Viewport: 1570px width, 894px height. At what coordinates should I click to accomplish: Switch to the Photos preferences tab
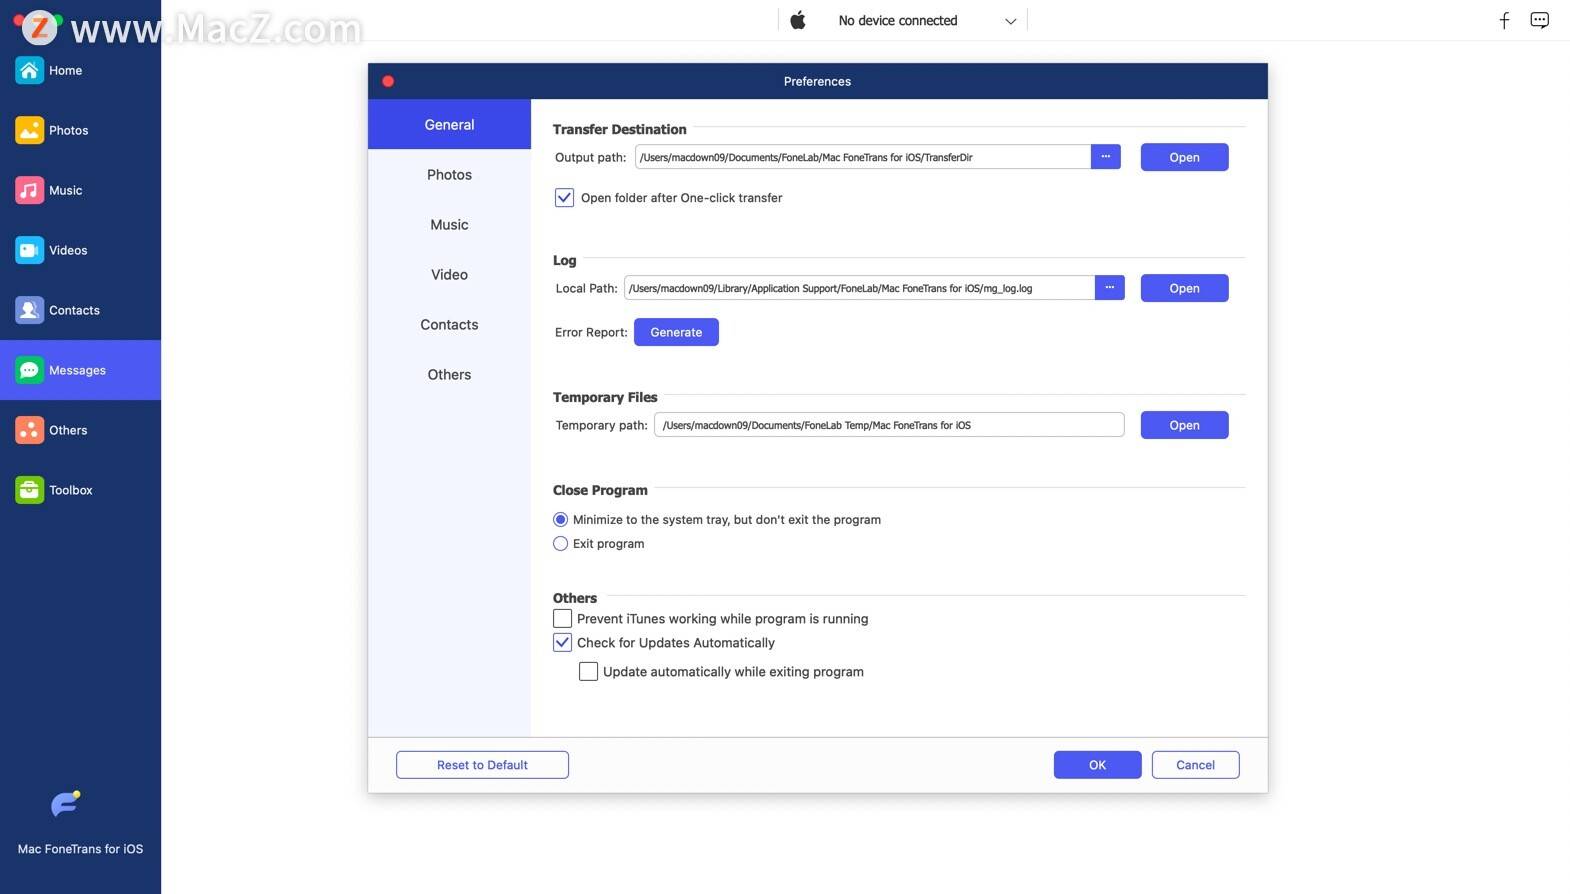tap(449, 175)
